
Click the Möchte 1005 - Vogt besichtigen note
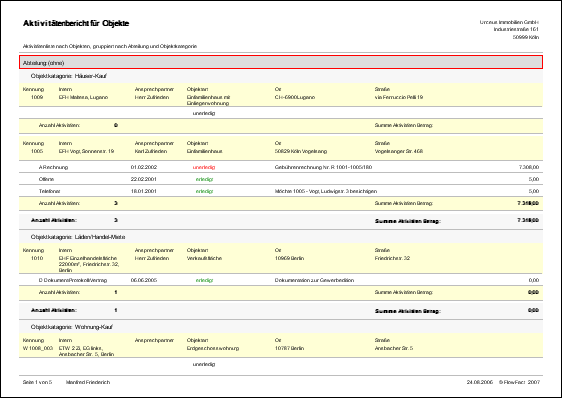click(326, 191)
